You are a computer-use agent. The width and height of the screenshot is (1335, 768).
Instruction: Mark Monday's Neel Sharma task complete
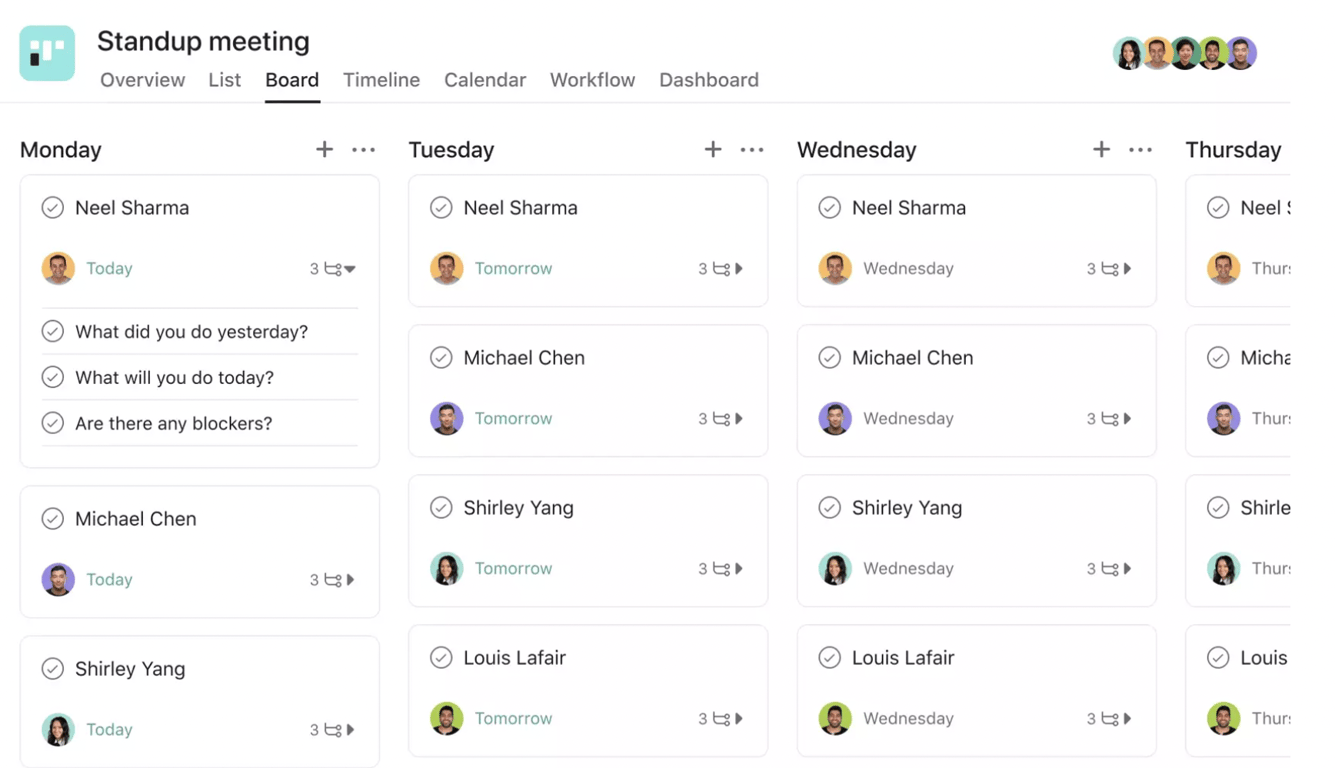coord(53,208)
